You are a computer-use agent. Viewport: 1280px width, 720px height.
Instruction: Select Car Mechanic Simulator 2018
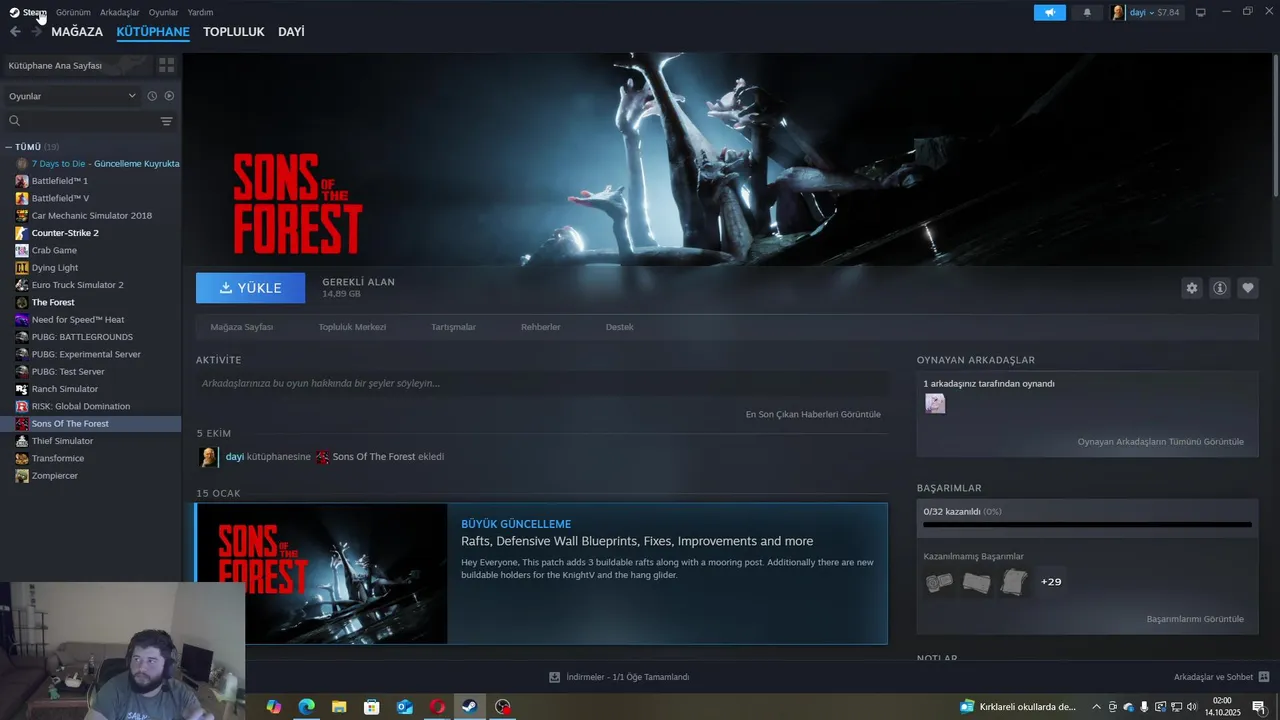pyautogui.click(x=92, y=215)
